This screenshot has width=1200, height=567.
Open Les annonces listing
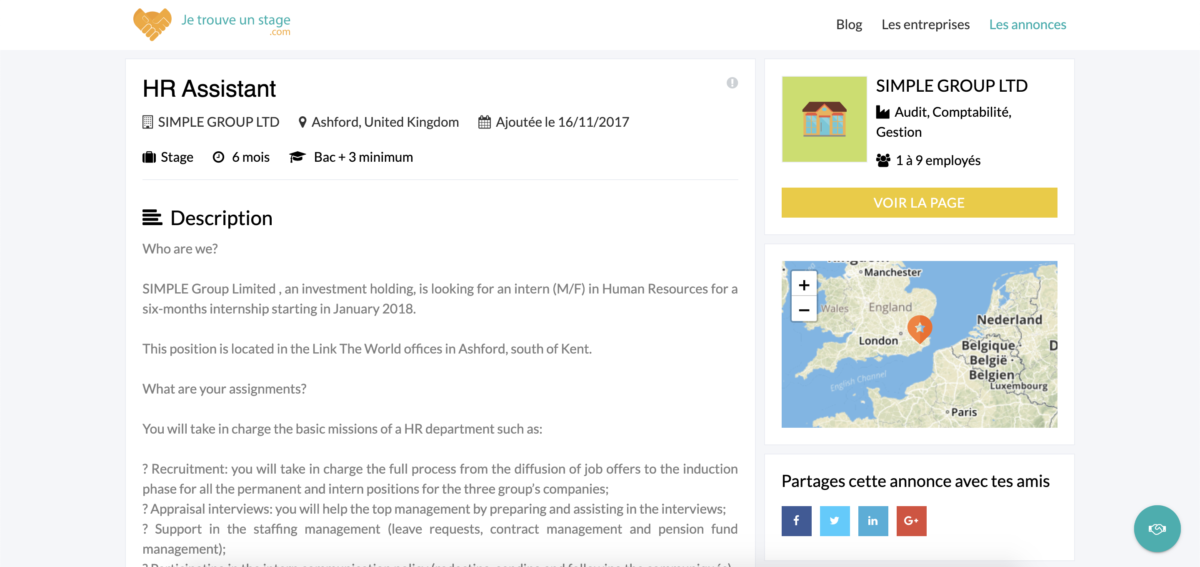1028,24
